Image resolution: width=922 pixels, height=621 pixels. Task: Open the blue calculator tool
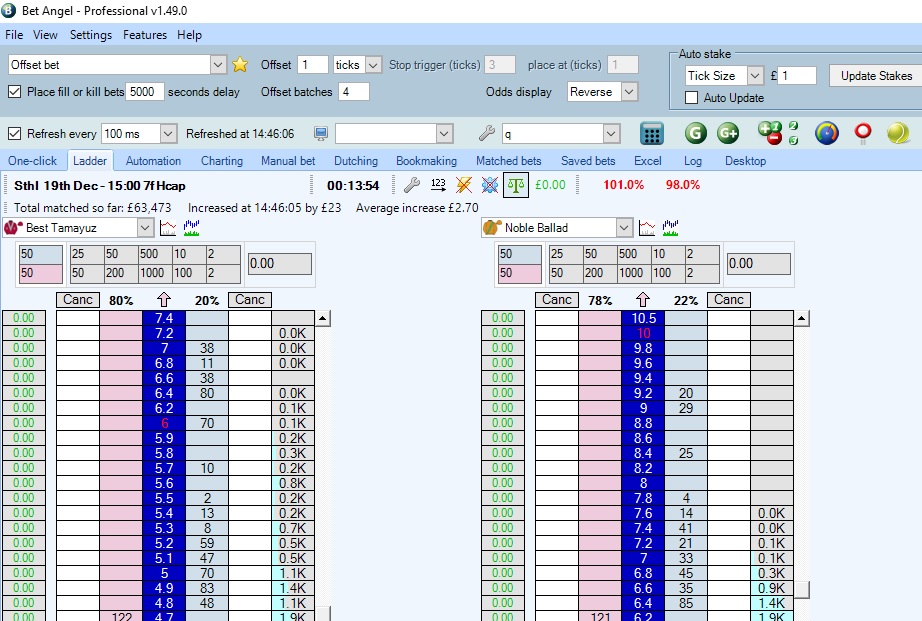pyautogui.click(x=652, y=134)
